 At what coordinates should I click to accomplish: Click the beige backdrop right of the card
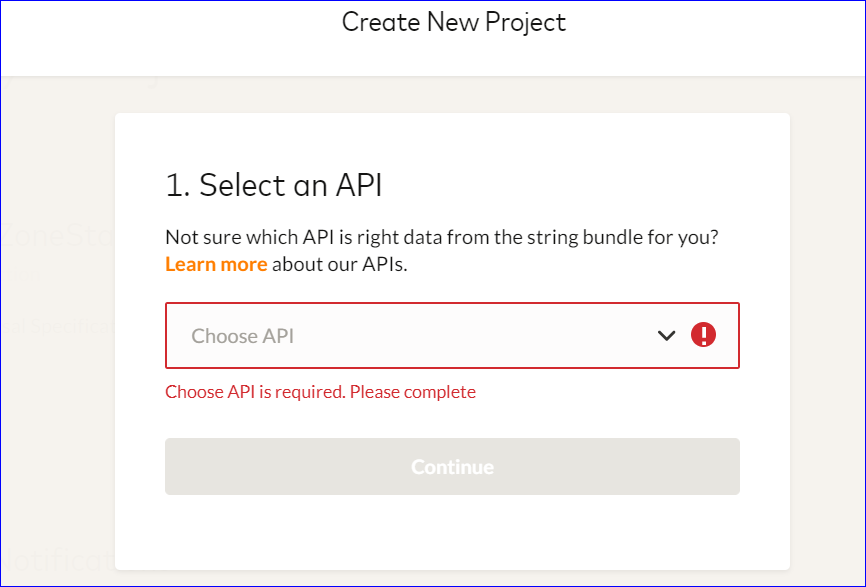point(827,331)
